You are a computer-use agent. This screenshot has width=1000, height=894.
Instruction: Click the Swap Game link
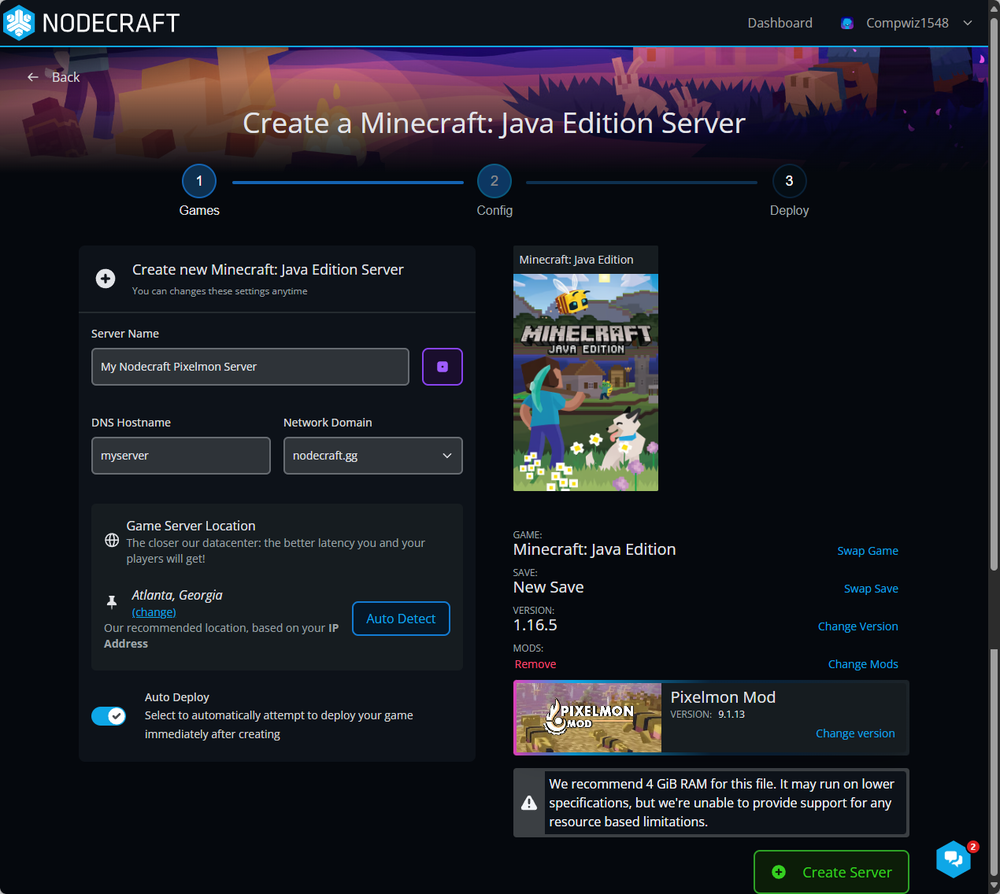[x=867, y=551]
